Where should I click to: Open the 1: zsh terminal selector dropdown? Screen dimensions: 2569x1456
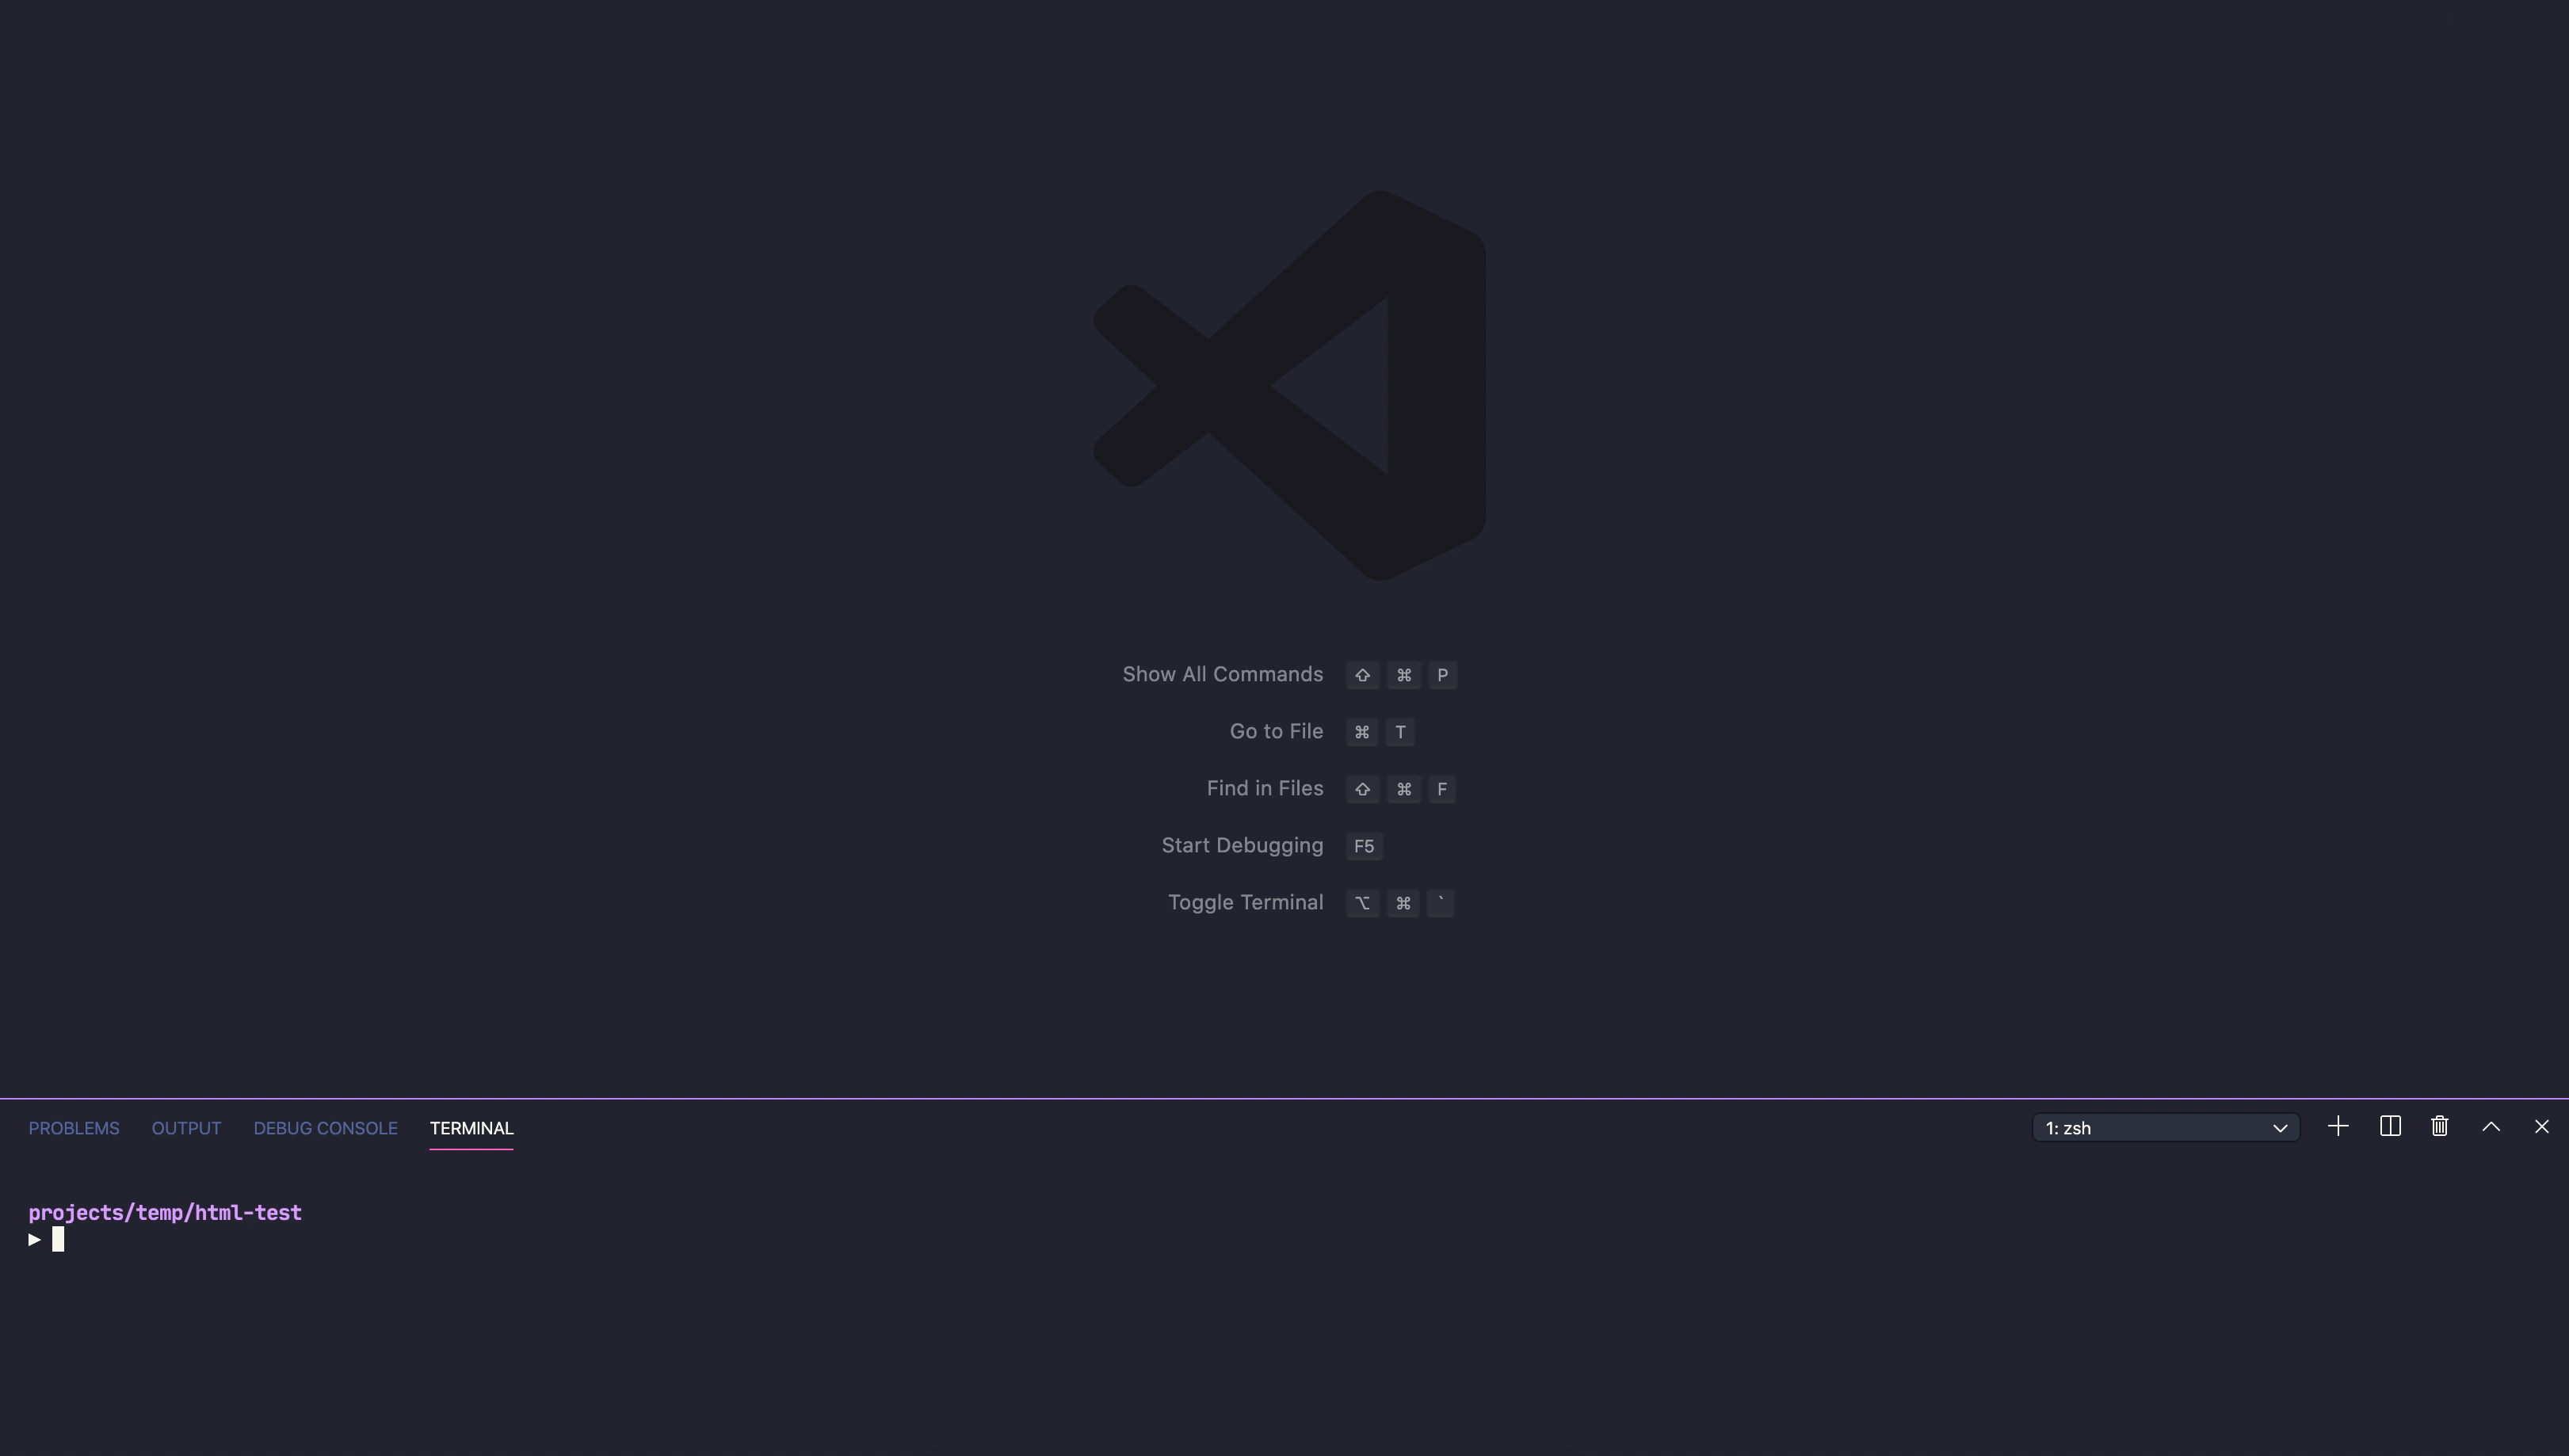pyautogui.click(x=2165, y=1127)
